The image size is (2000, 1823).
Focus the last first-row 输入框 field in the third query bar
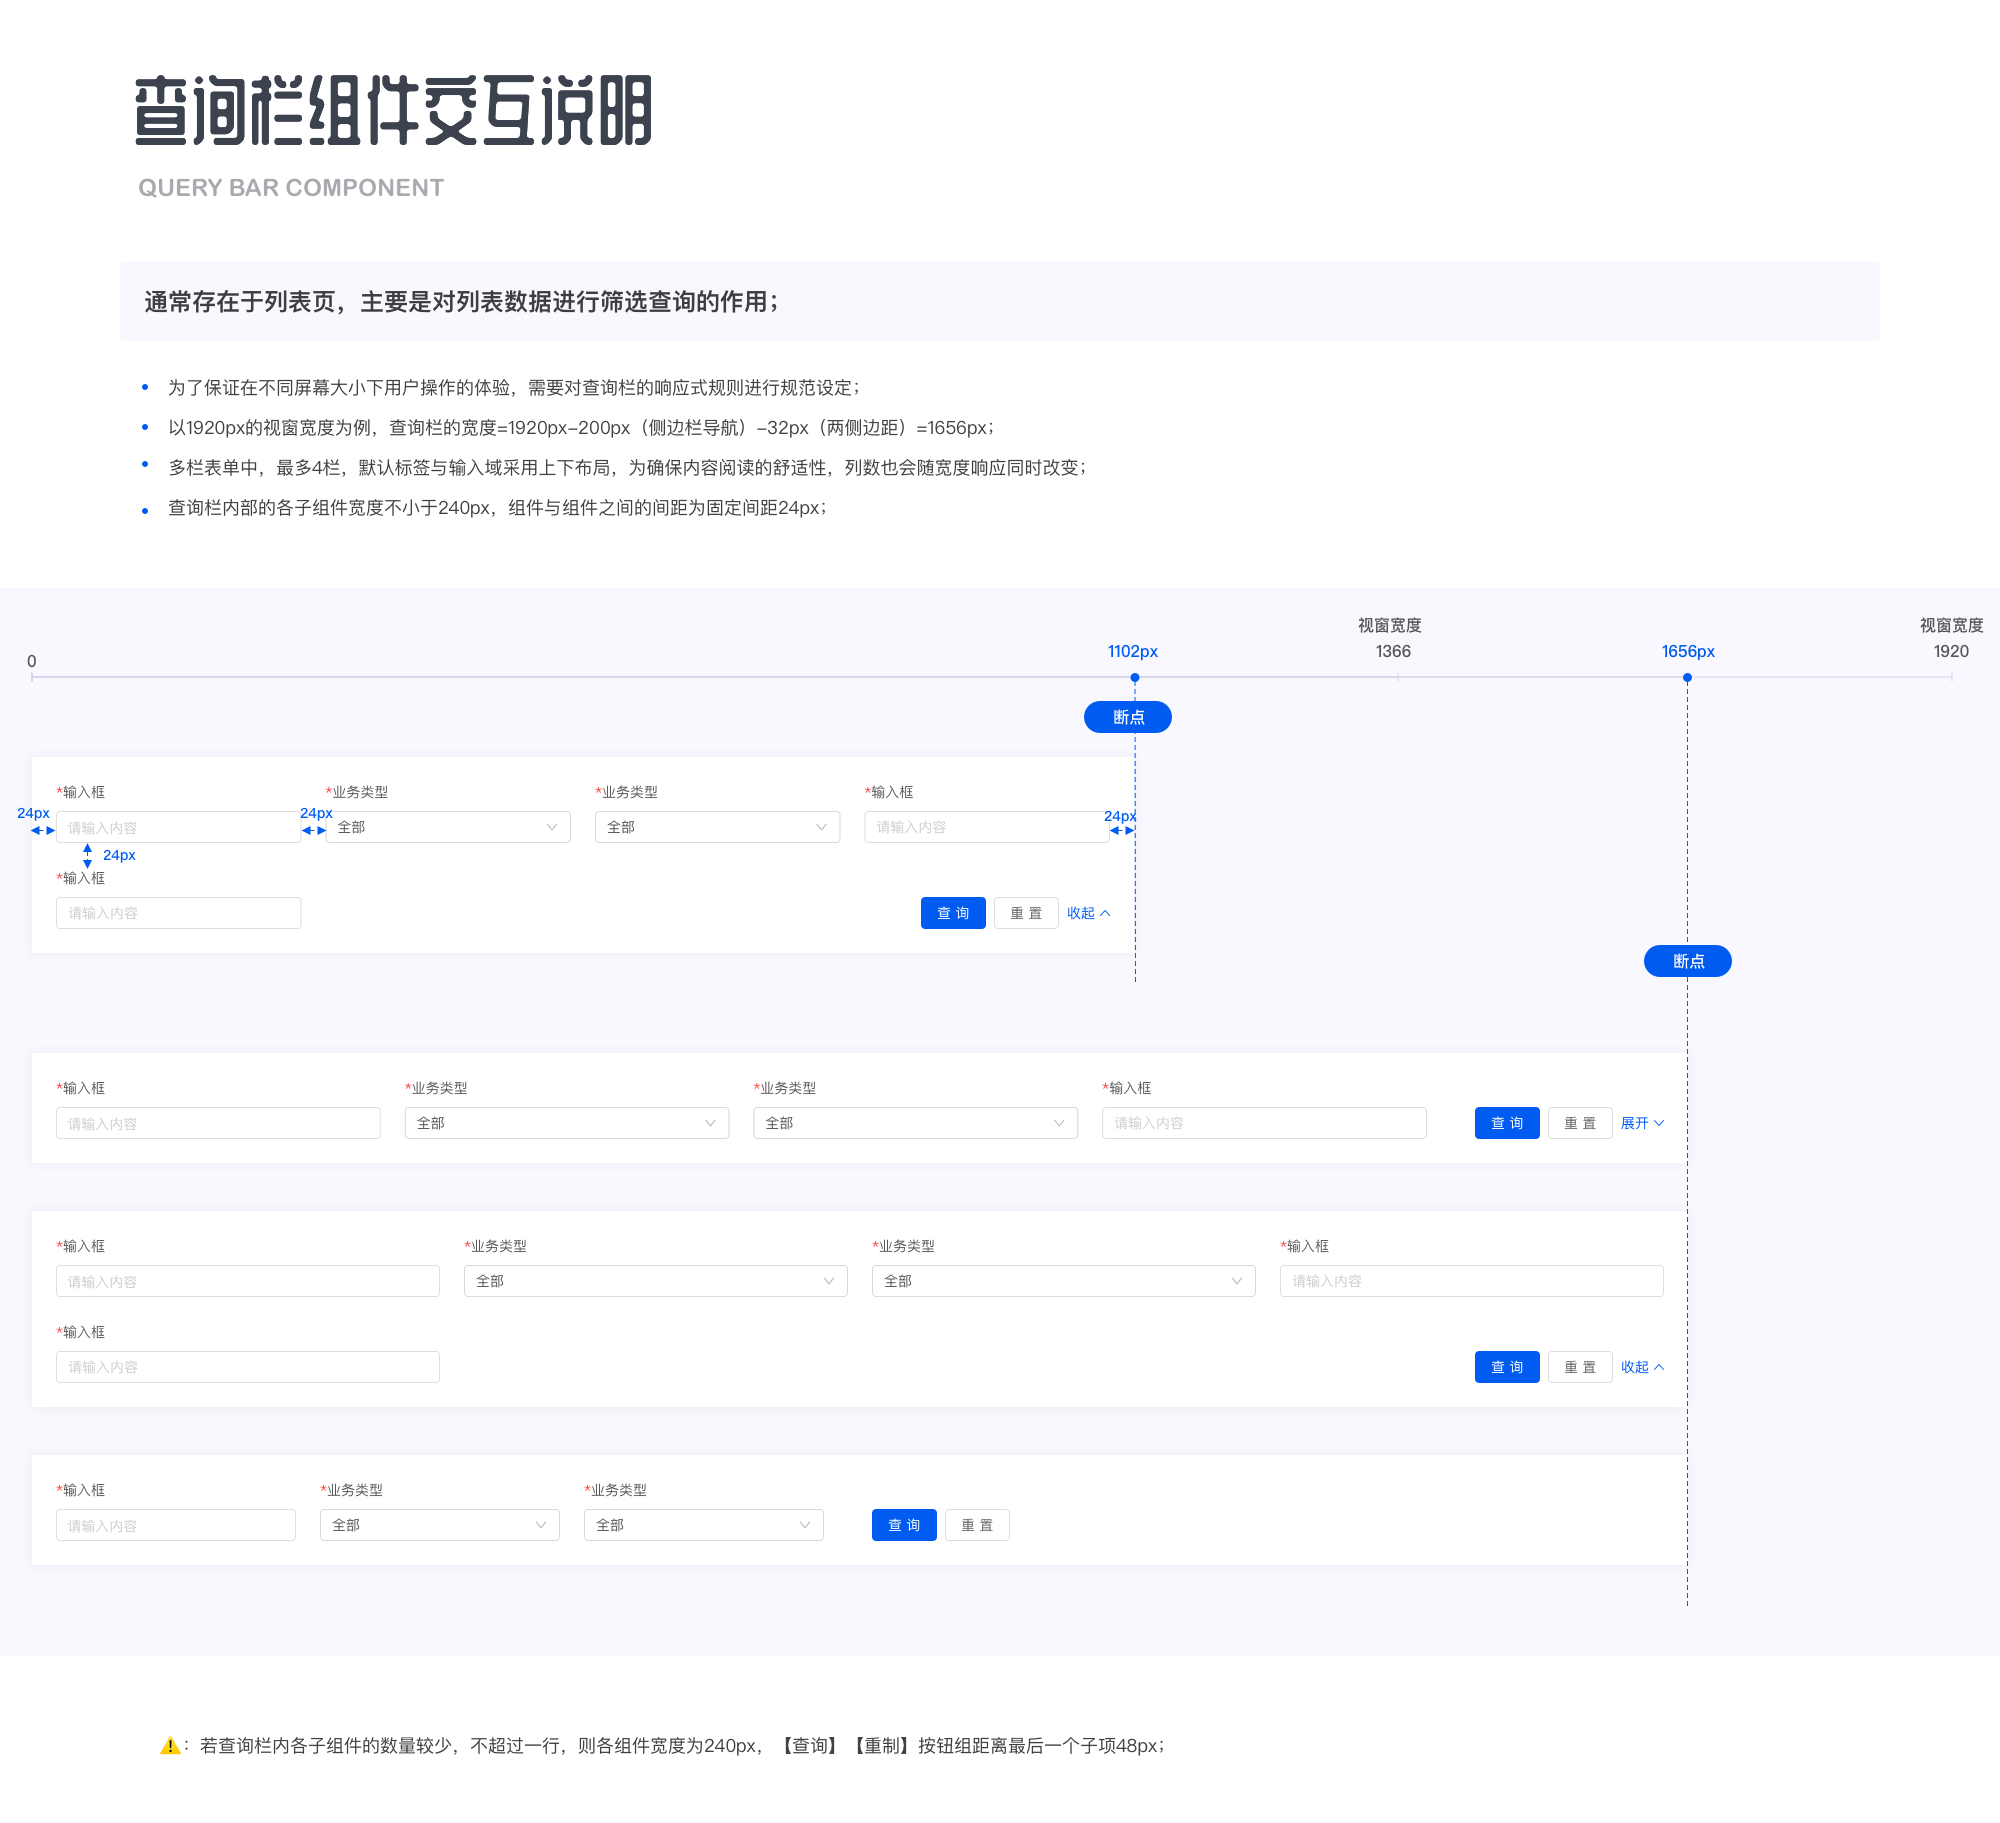click(x=1472, y=1281)
